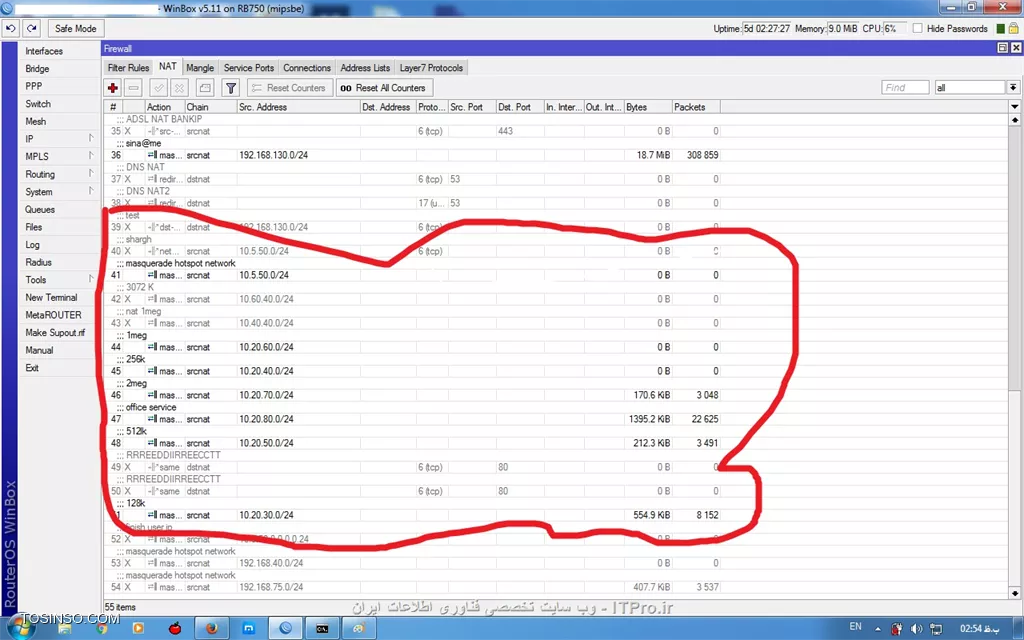1024x640 pixels.
Task: Click the rule list scroll-up arrow
Action: [x=1015, y=120]
